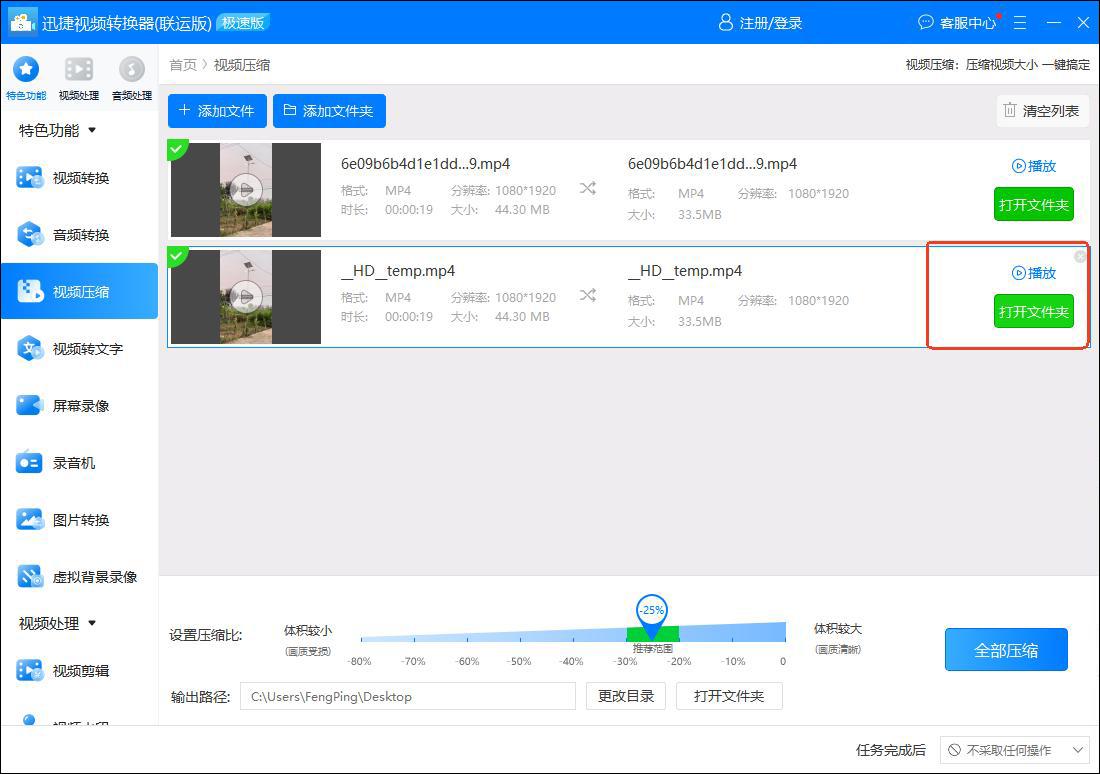Toggle the green checkmark on __HD__temp.mp4
The height and width of the screenshot is (774, 1100).
click(176, 256)
